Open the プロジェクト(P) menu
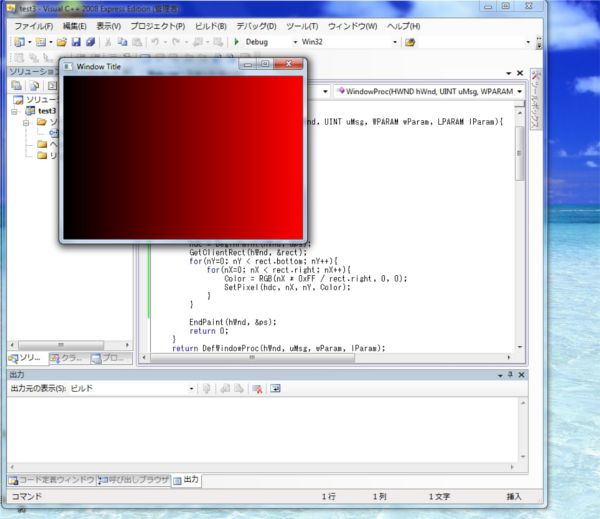The image size is (600, 519). [158, 26]
